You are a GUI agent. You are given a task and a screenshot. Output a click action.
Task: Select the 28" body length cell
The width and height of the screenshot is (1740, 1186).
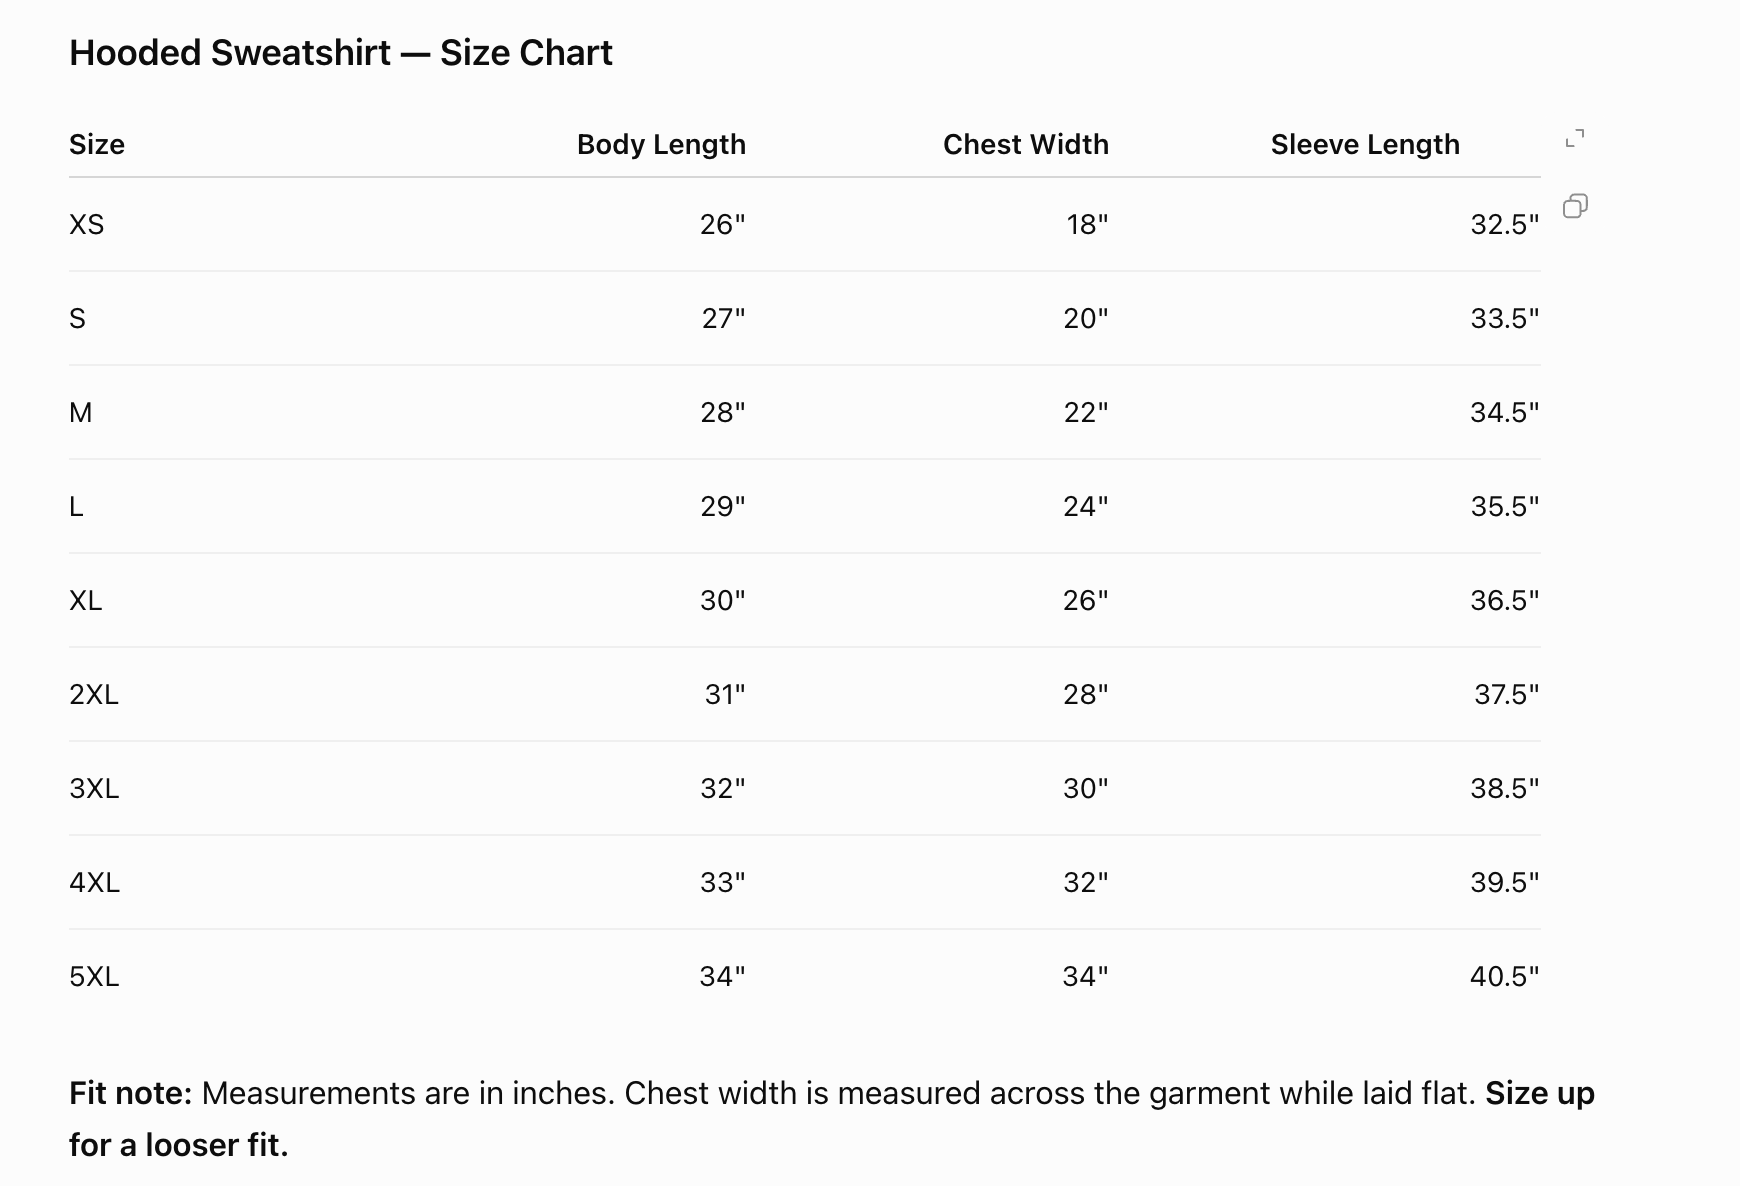click(x=723, y=413)
